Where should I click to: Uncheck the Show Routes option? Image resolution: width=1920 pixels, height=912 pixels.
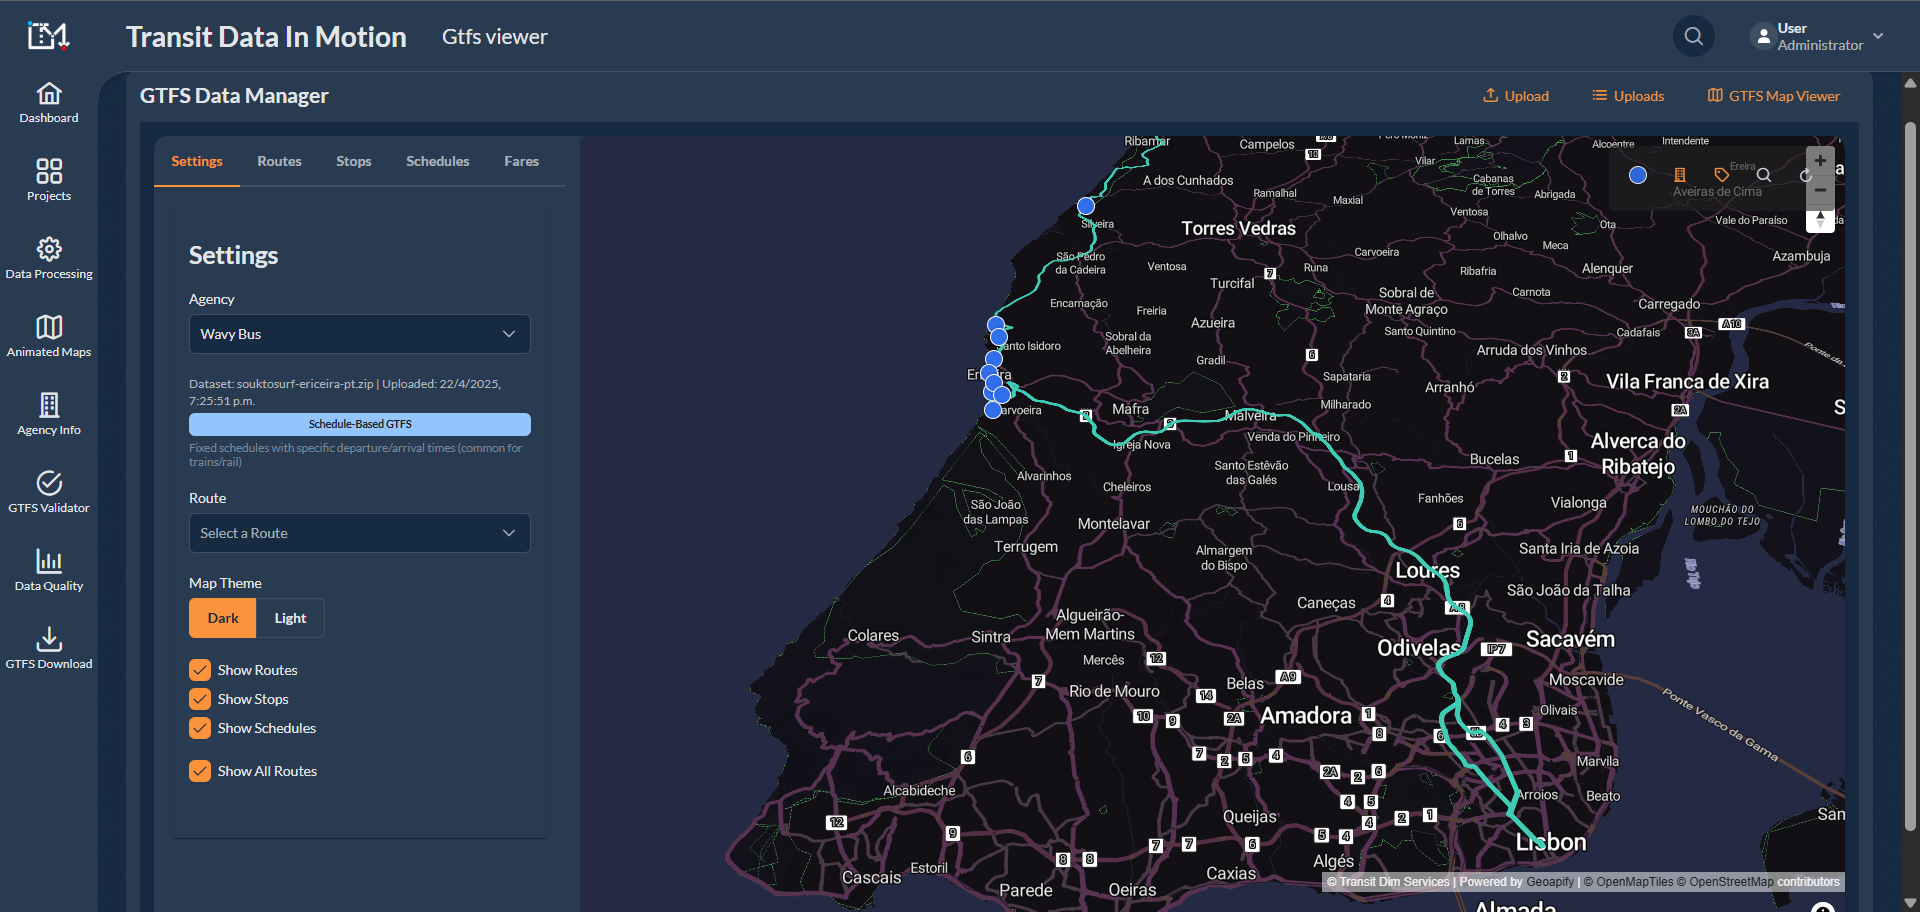(199, 669)
